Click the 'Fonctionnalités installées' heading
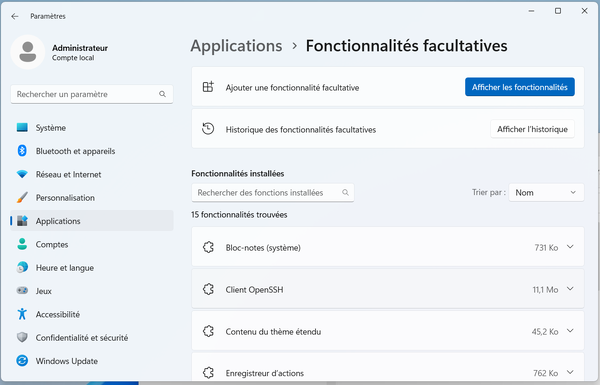The image size is (600, 385). pyautogui.click(x=238, y=173)
